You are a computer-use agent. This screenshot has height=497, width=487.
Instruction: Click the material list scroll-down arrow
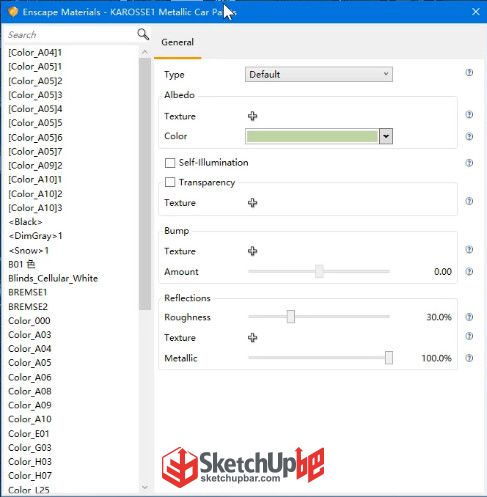[145, 487]
